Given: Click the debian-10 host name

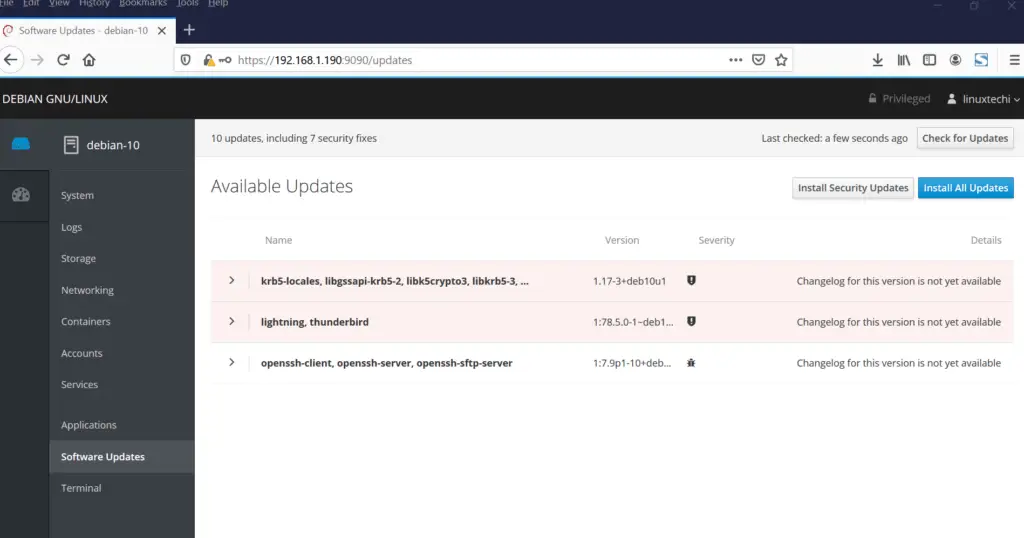Looking at the screenshot, I should (x=113, y=145).
